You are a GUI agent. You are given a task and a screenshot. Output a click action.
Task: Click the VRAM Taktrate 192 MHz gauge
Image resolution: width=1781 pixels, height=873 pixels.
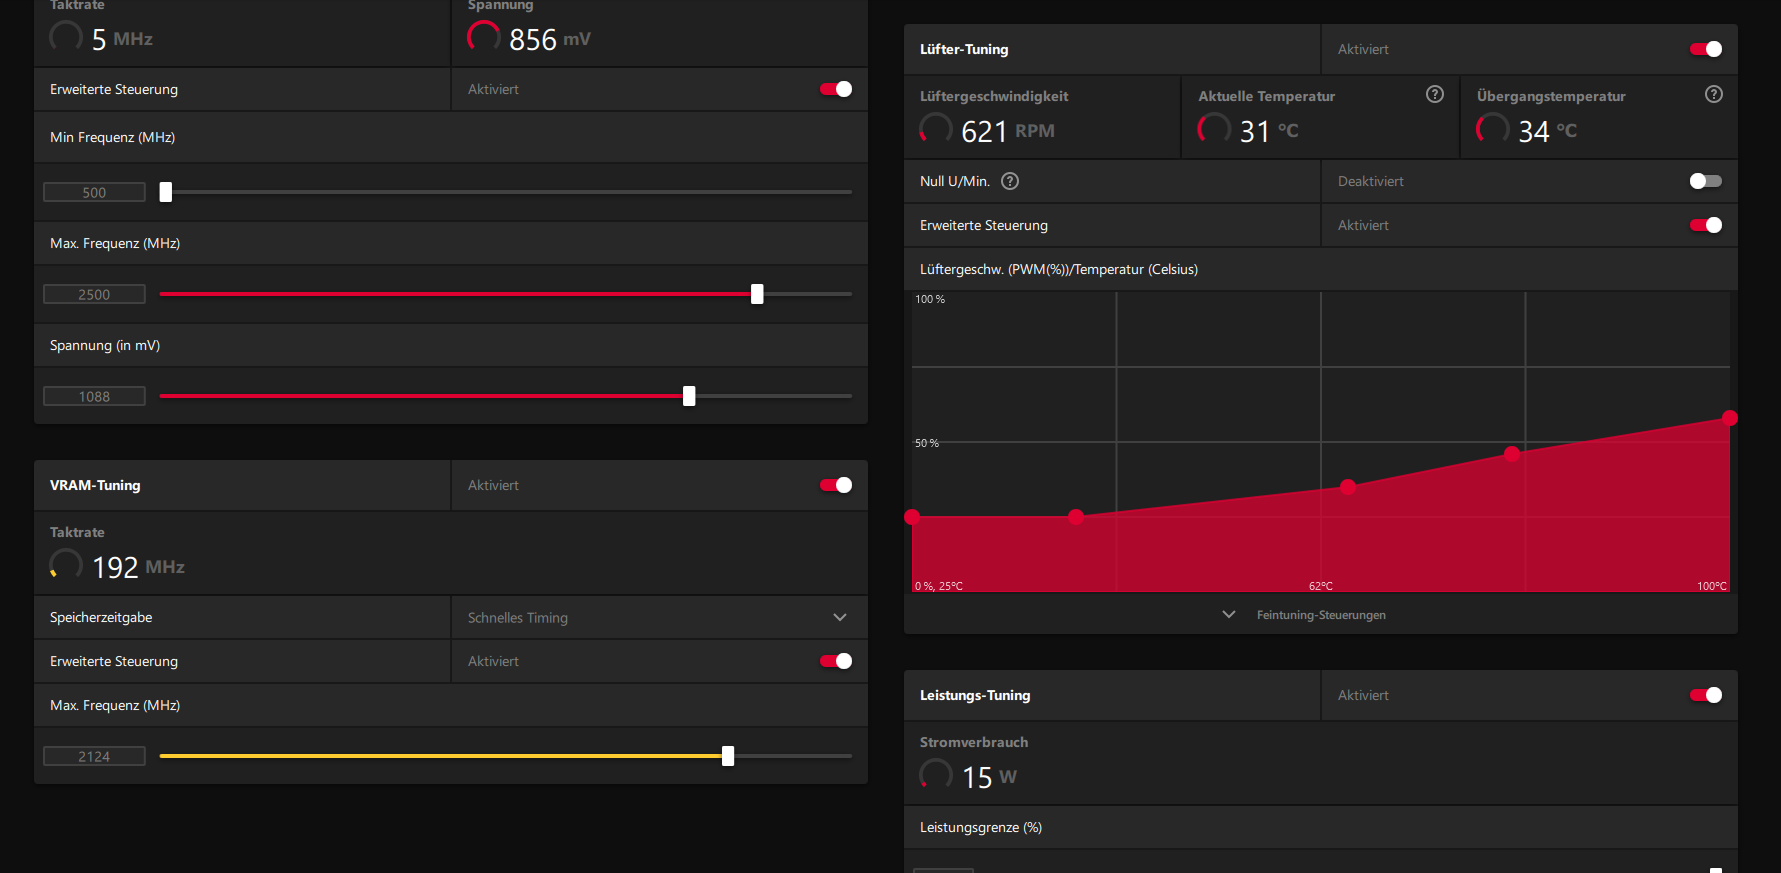[66, 565]
